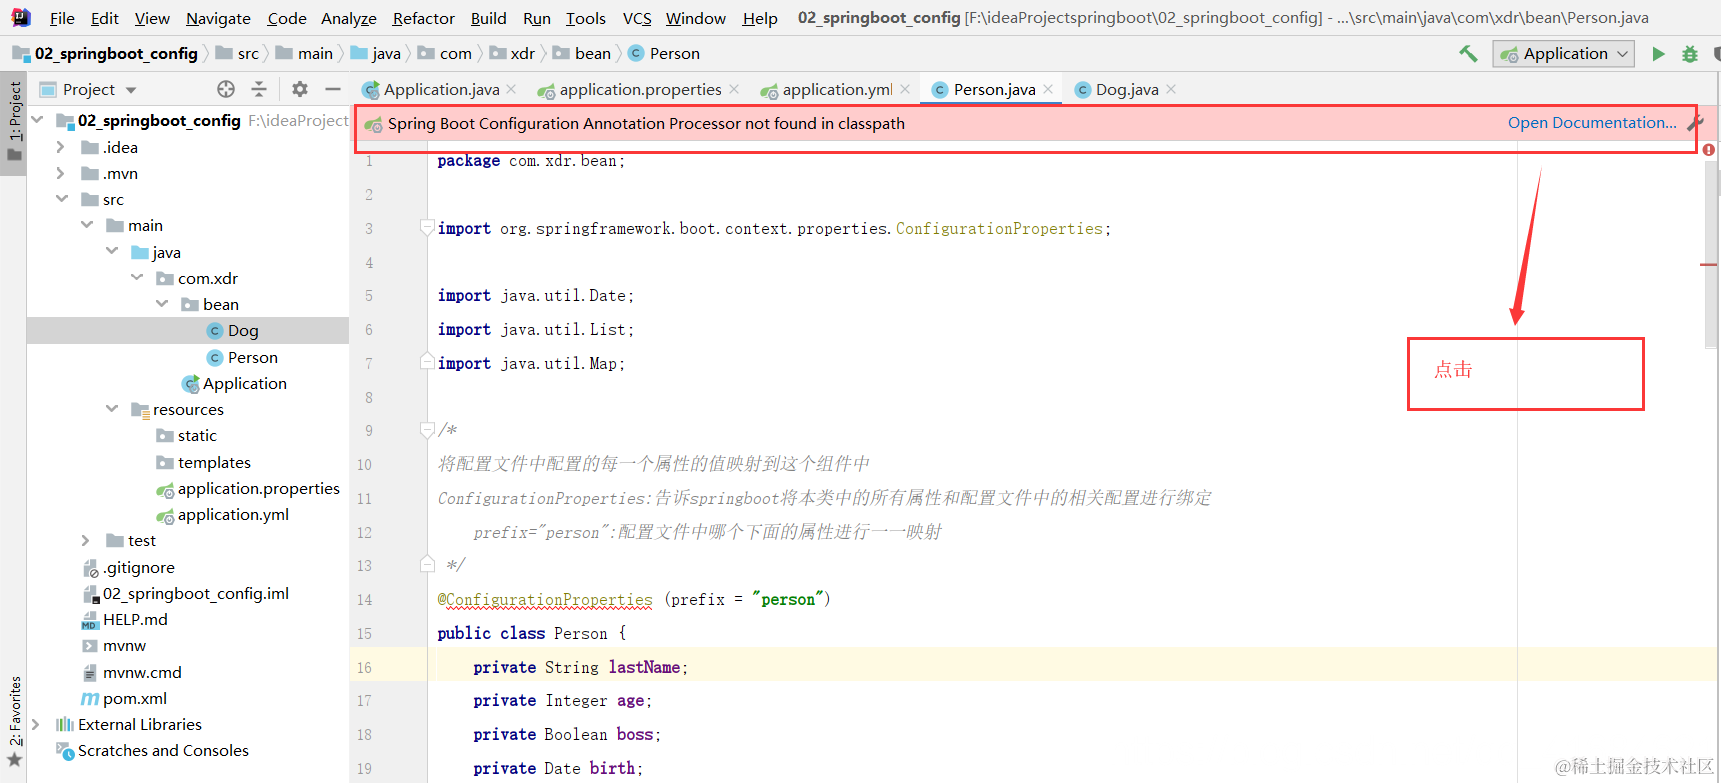
Task: Open the VCS menu
Action: (x=637, y=18)
